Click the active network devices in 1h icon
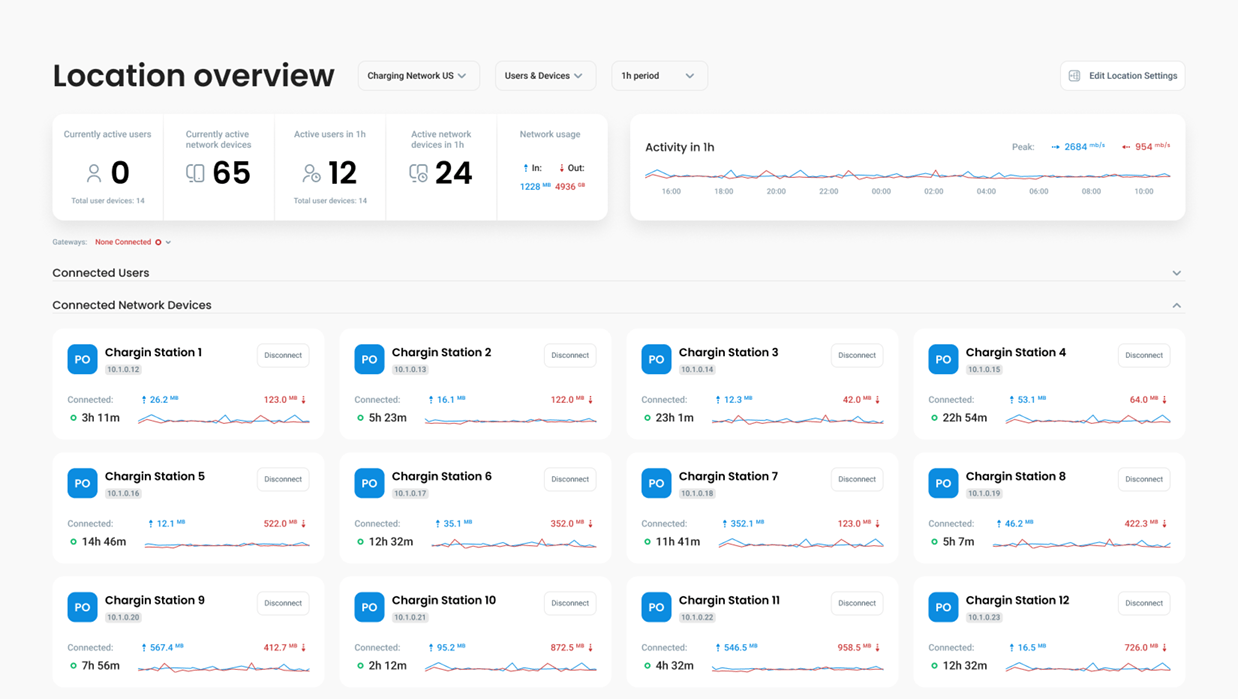 pyautogui.click(x=418, y=174)
